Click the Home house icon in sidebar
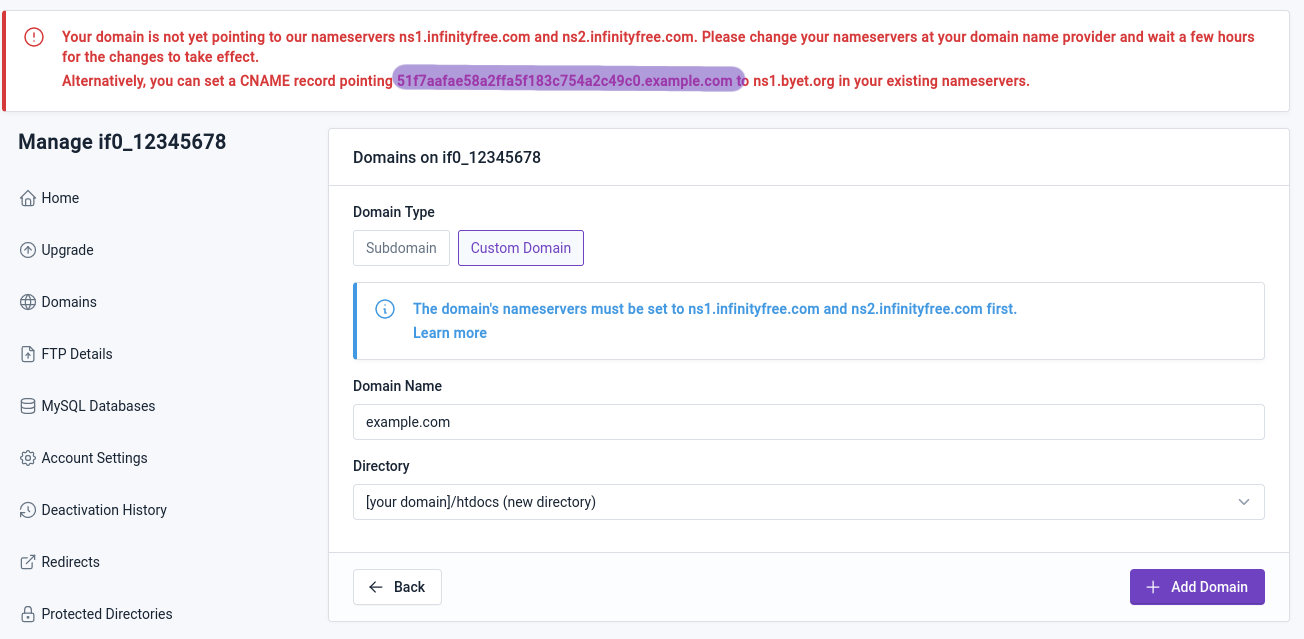 28,198
